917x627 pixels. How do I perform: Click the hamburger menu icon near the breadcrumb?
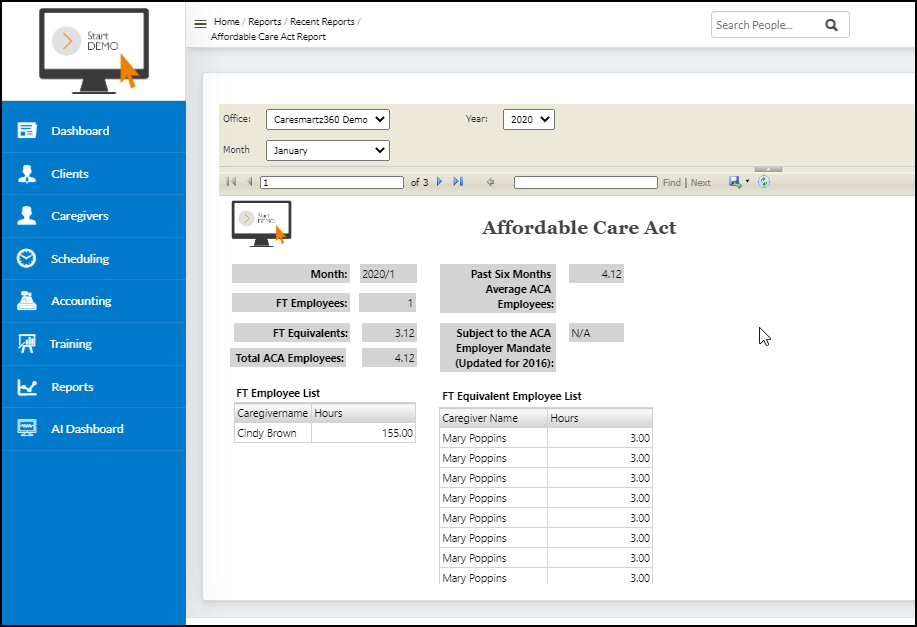click(201, 22)
